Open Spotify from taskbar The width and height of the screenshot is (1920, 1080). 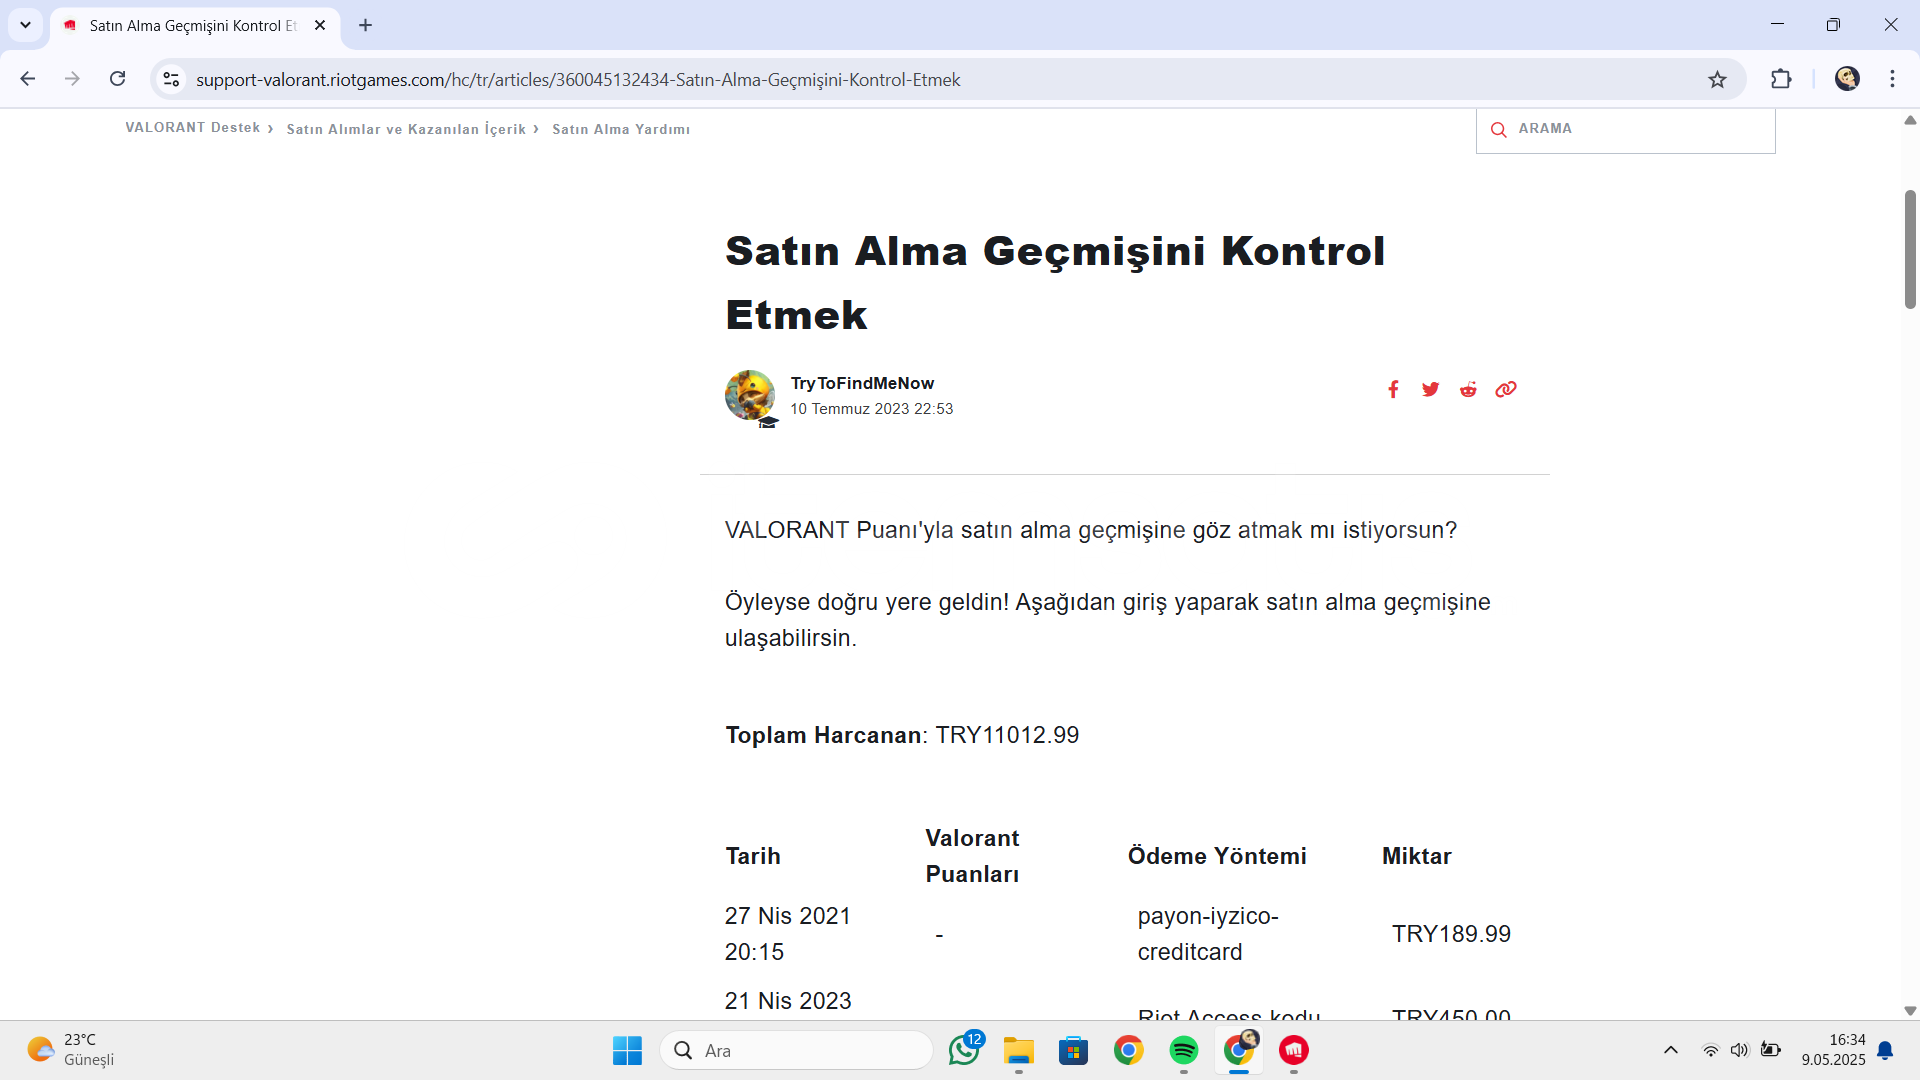point(1184,1050)
